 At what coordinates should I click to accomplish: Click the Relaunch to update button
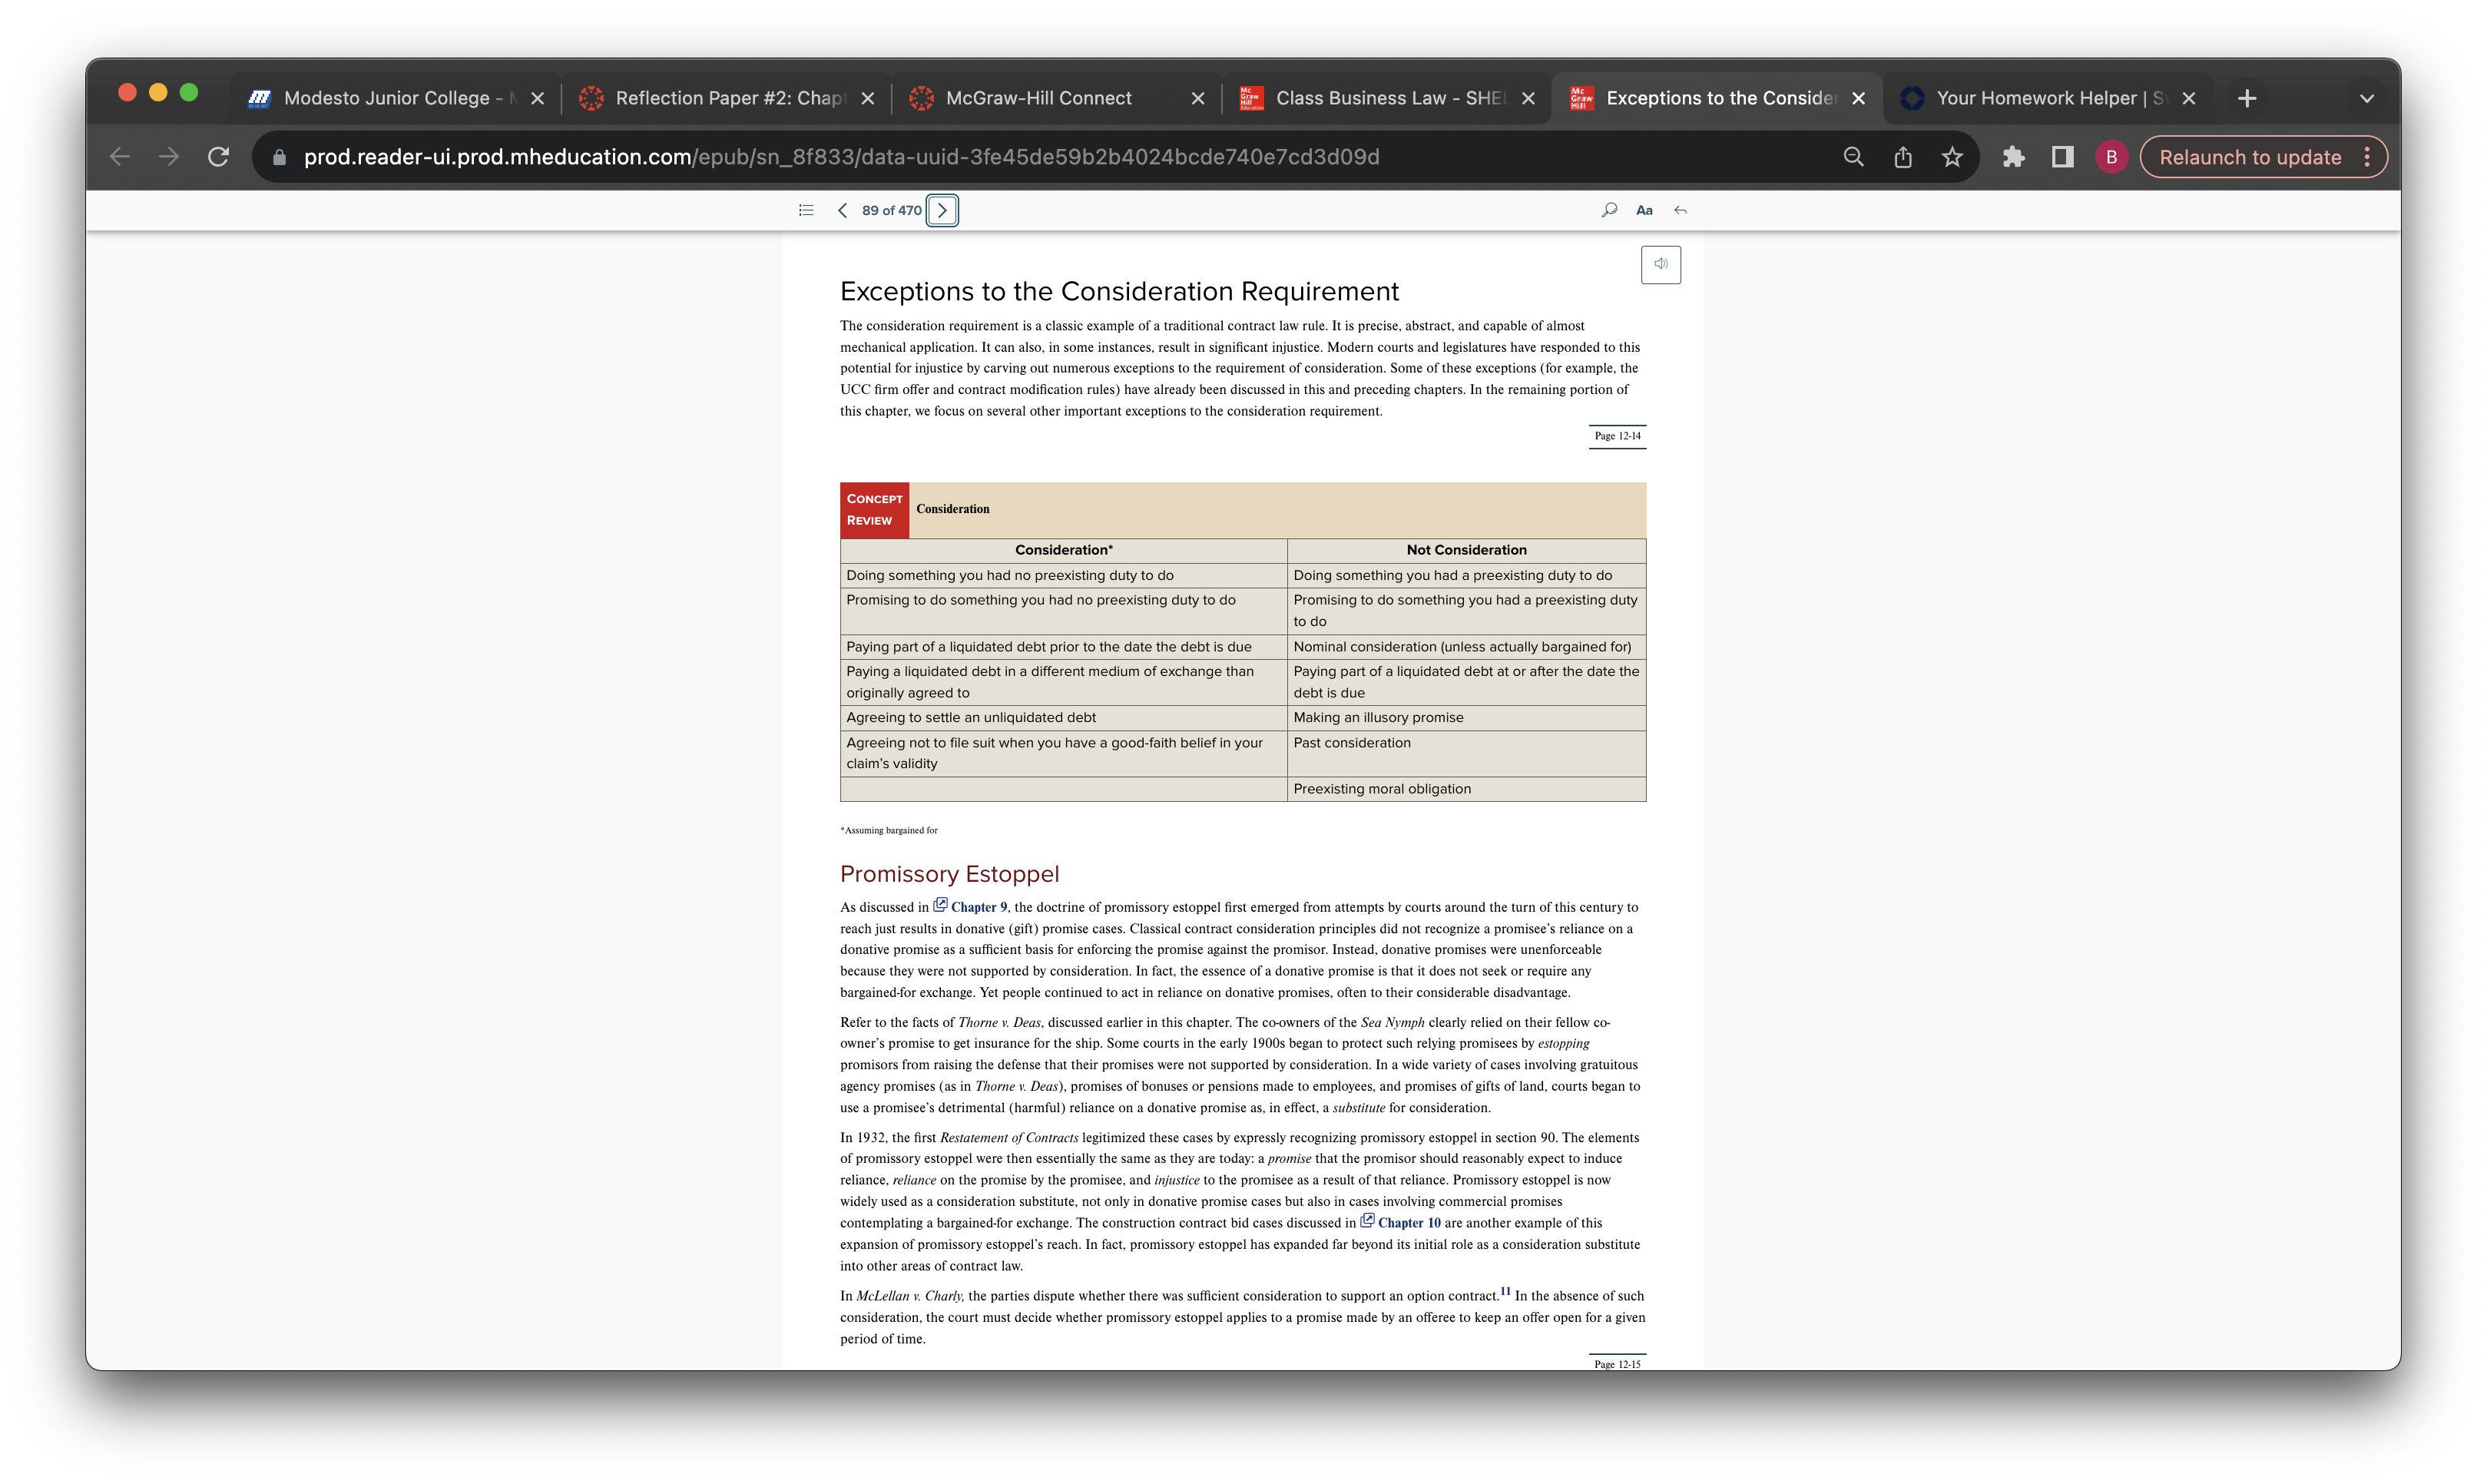2249,157
